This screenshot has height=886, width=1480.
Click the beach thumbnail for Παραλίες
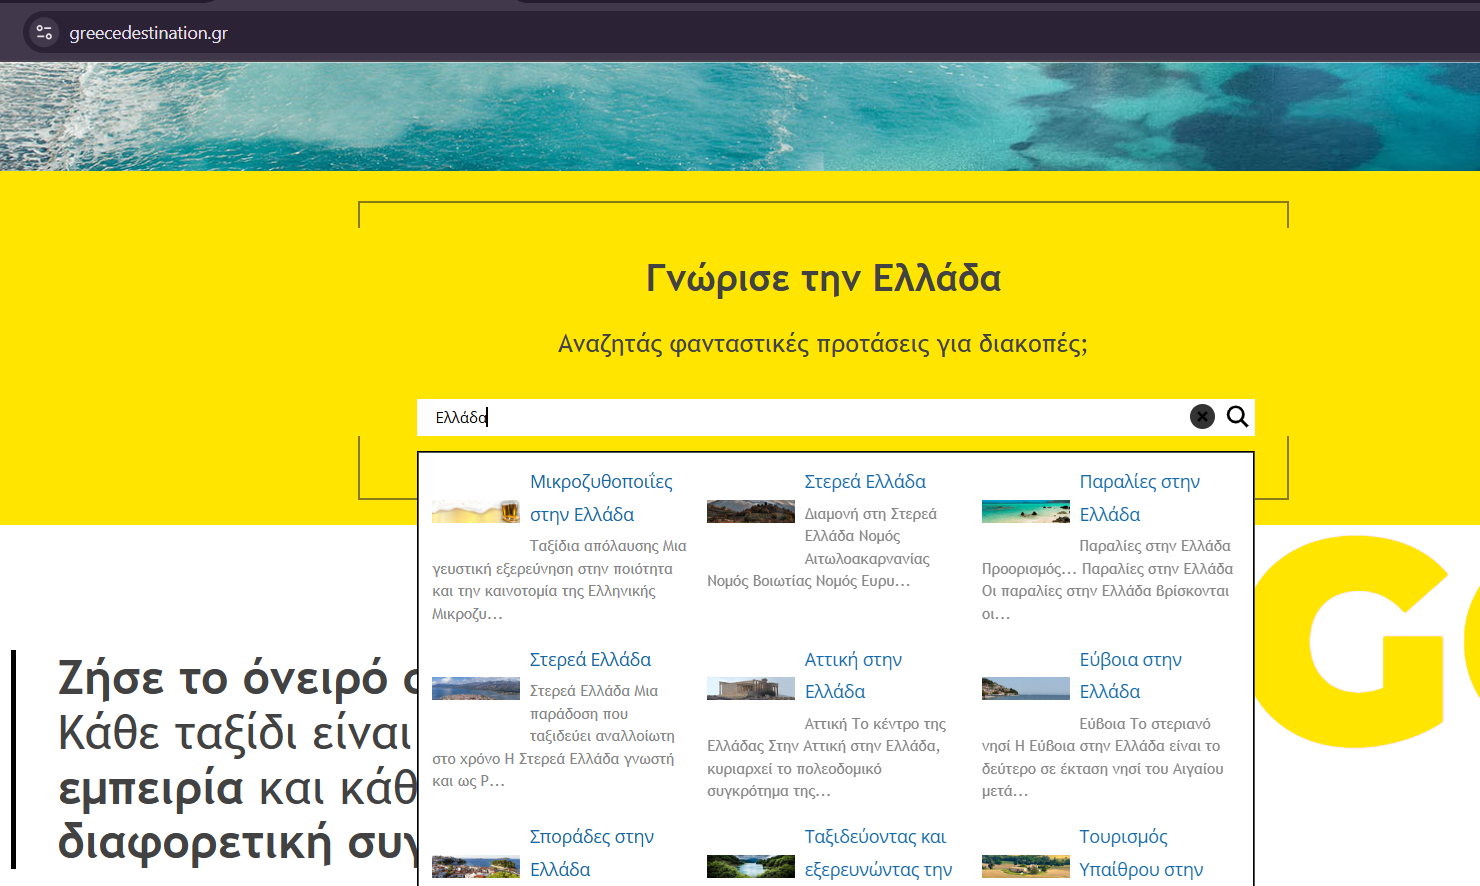pyautogui.click(x=1026, y=511)
